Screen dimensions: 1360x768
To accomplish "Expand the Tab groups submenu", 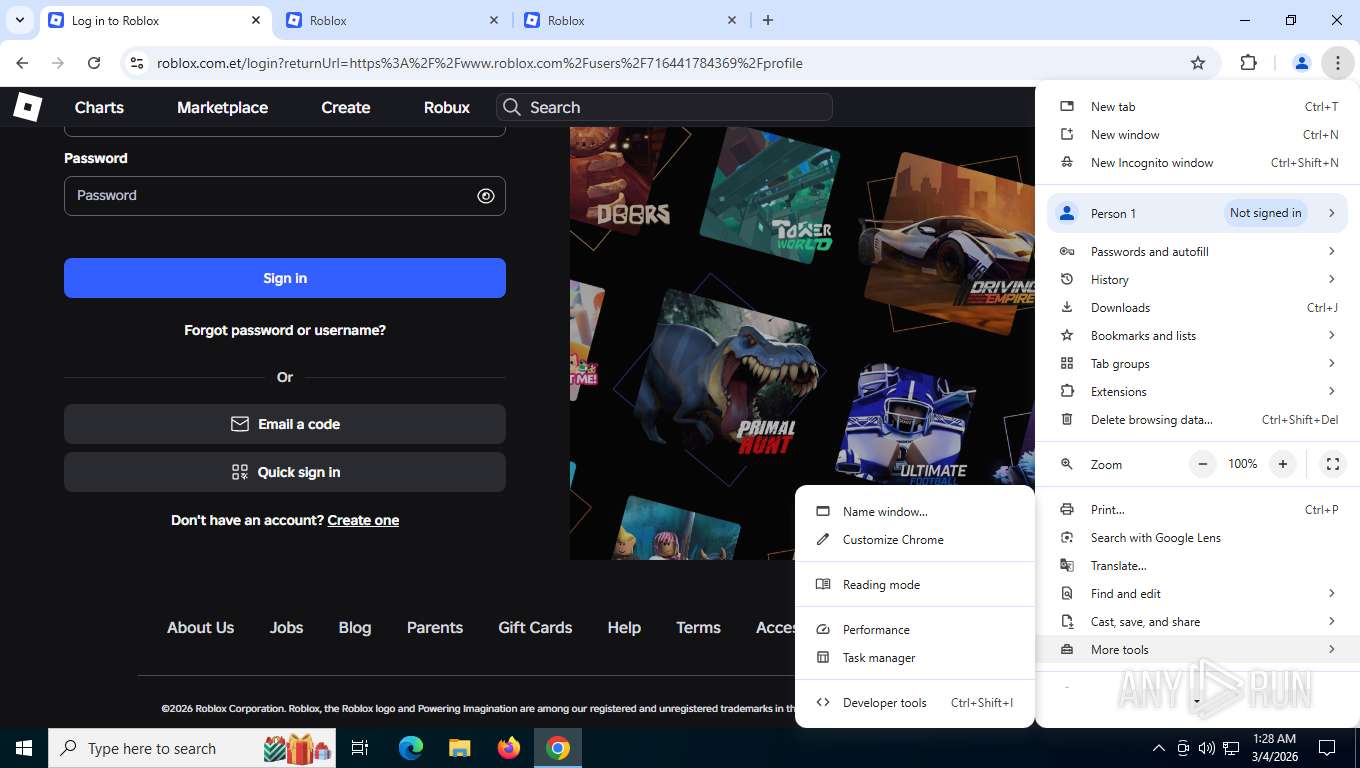I will (1198, 364).
